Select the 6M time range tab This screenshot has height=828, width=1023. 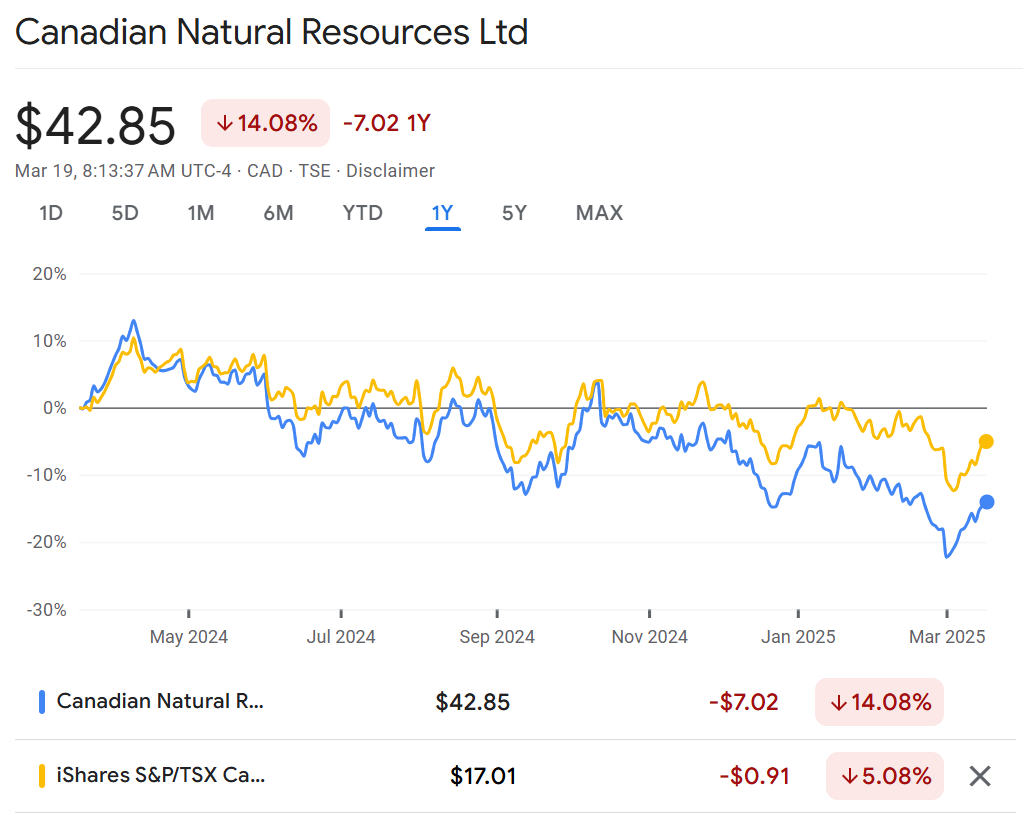tap(278, 213)
